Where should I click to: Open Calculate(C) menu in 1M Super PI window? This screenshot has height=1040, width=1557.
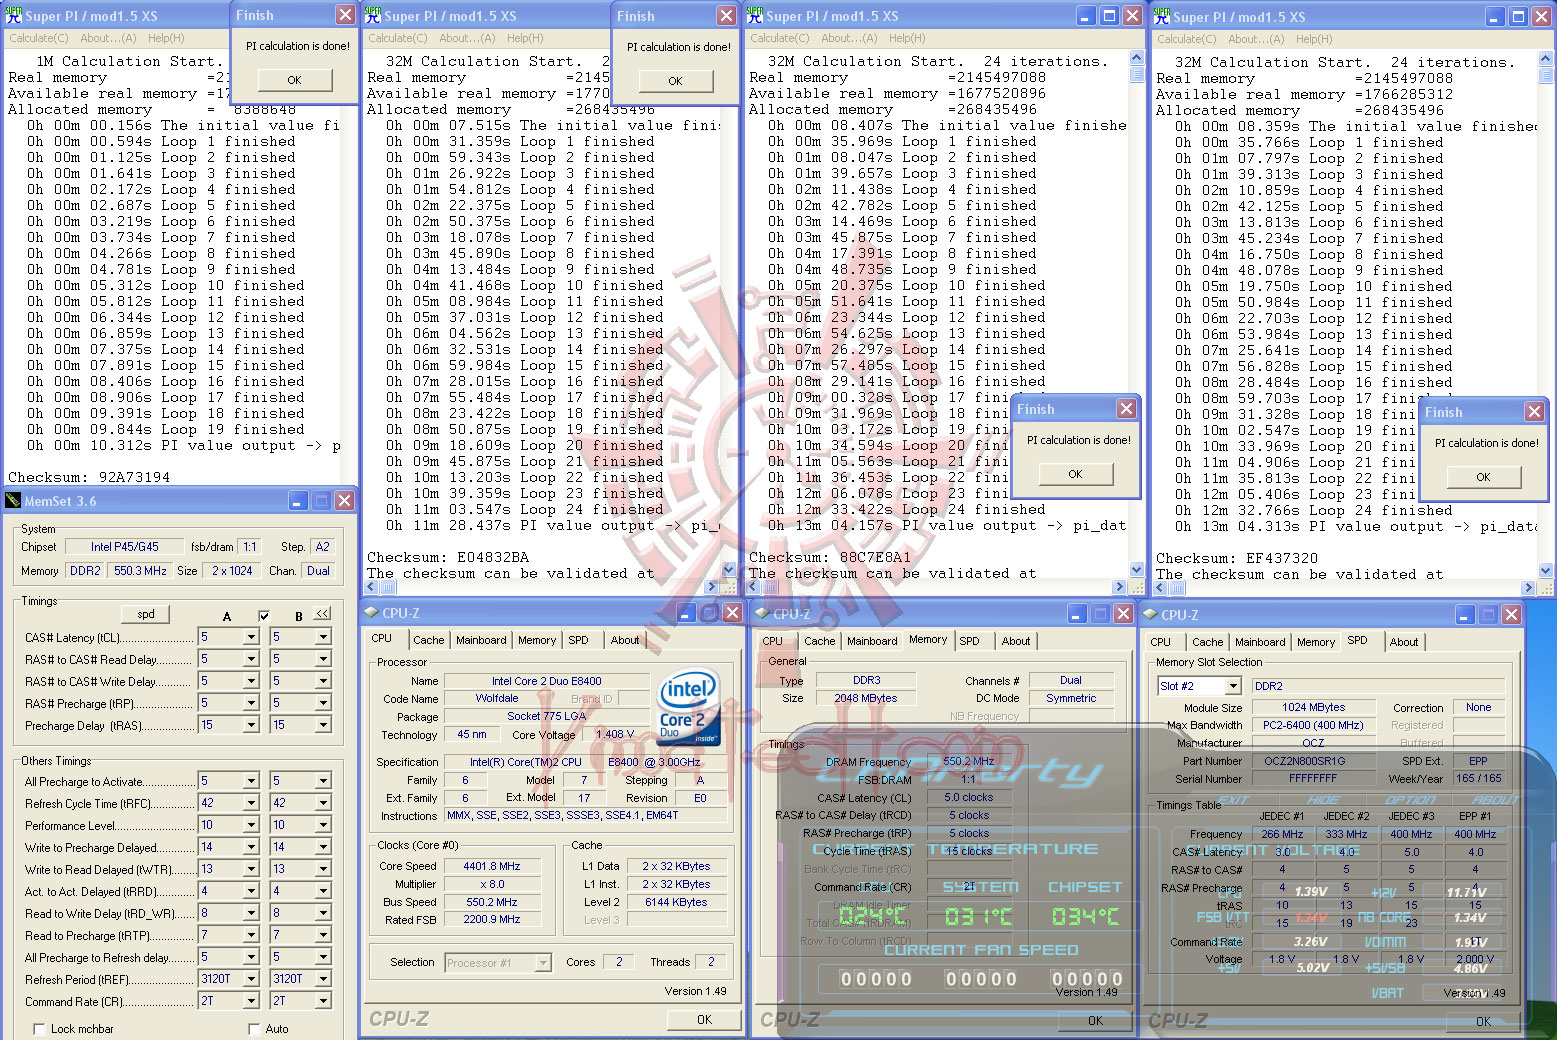tap(39, 38)
